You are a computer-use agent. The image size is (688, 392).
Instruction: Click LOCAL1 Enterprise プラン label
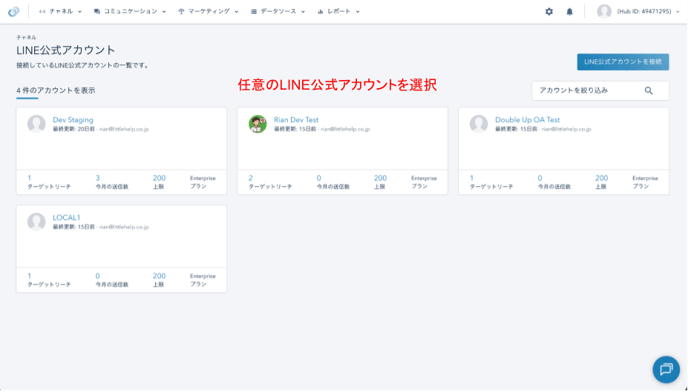[x=203, y=280]
